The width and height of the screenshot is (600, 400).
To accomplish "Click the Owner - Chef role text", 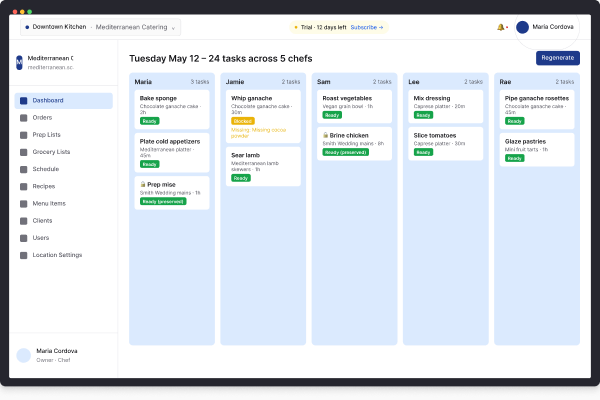I will 53,360.
